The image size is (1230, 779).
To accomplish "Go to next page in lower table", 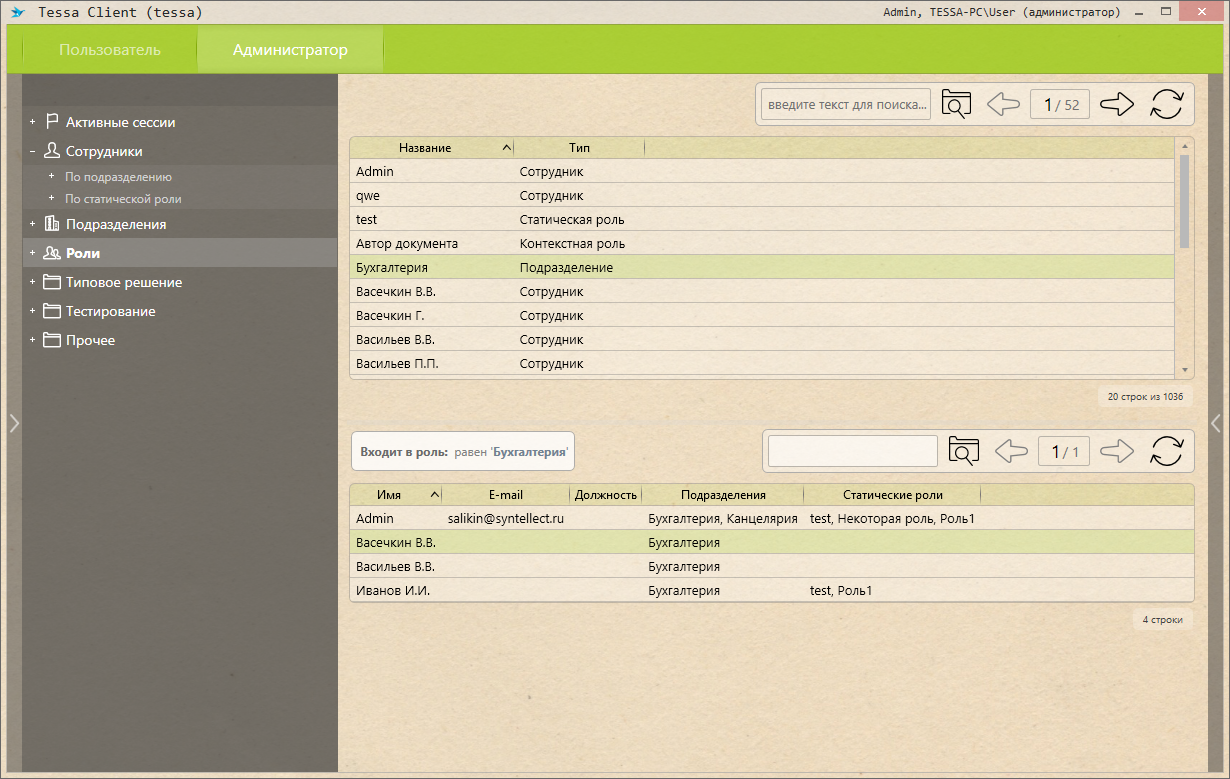I will click(1117, 451).
